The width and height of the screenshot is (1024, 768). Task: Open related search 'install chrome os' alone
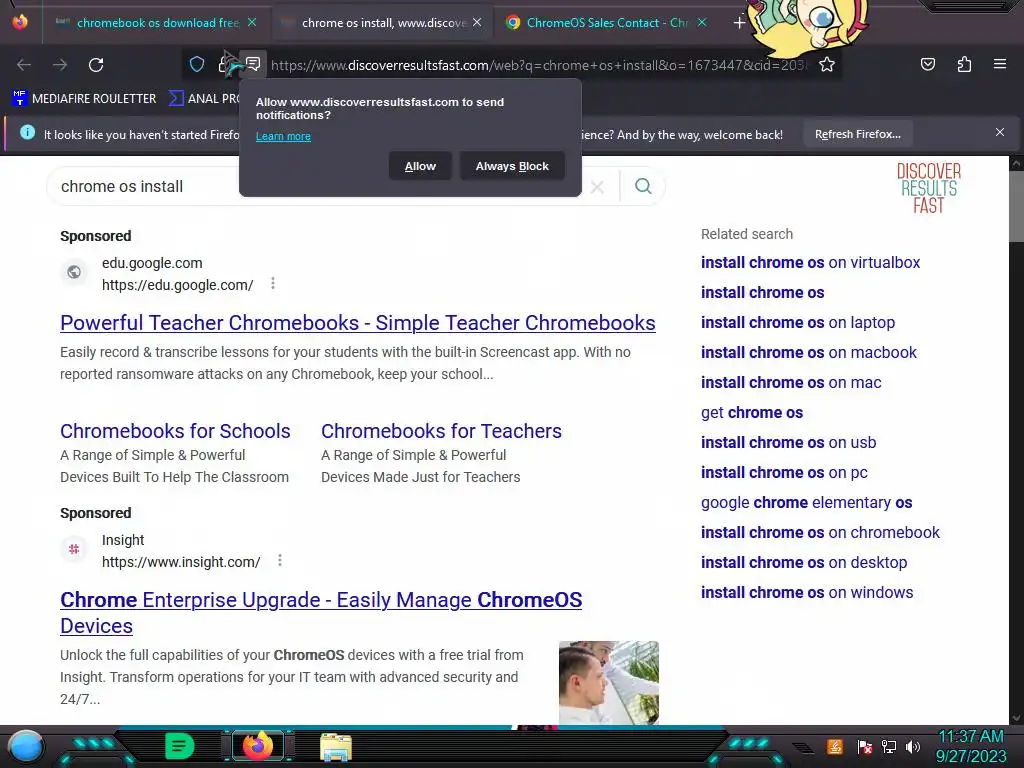point(762,293)
